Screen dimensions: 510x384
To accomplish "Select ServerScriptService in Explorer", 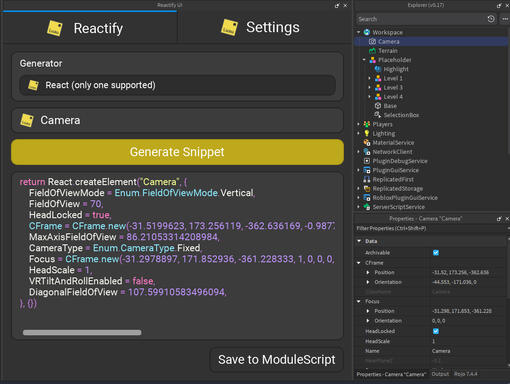I will pyautogui.click(x=431, y=207).
